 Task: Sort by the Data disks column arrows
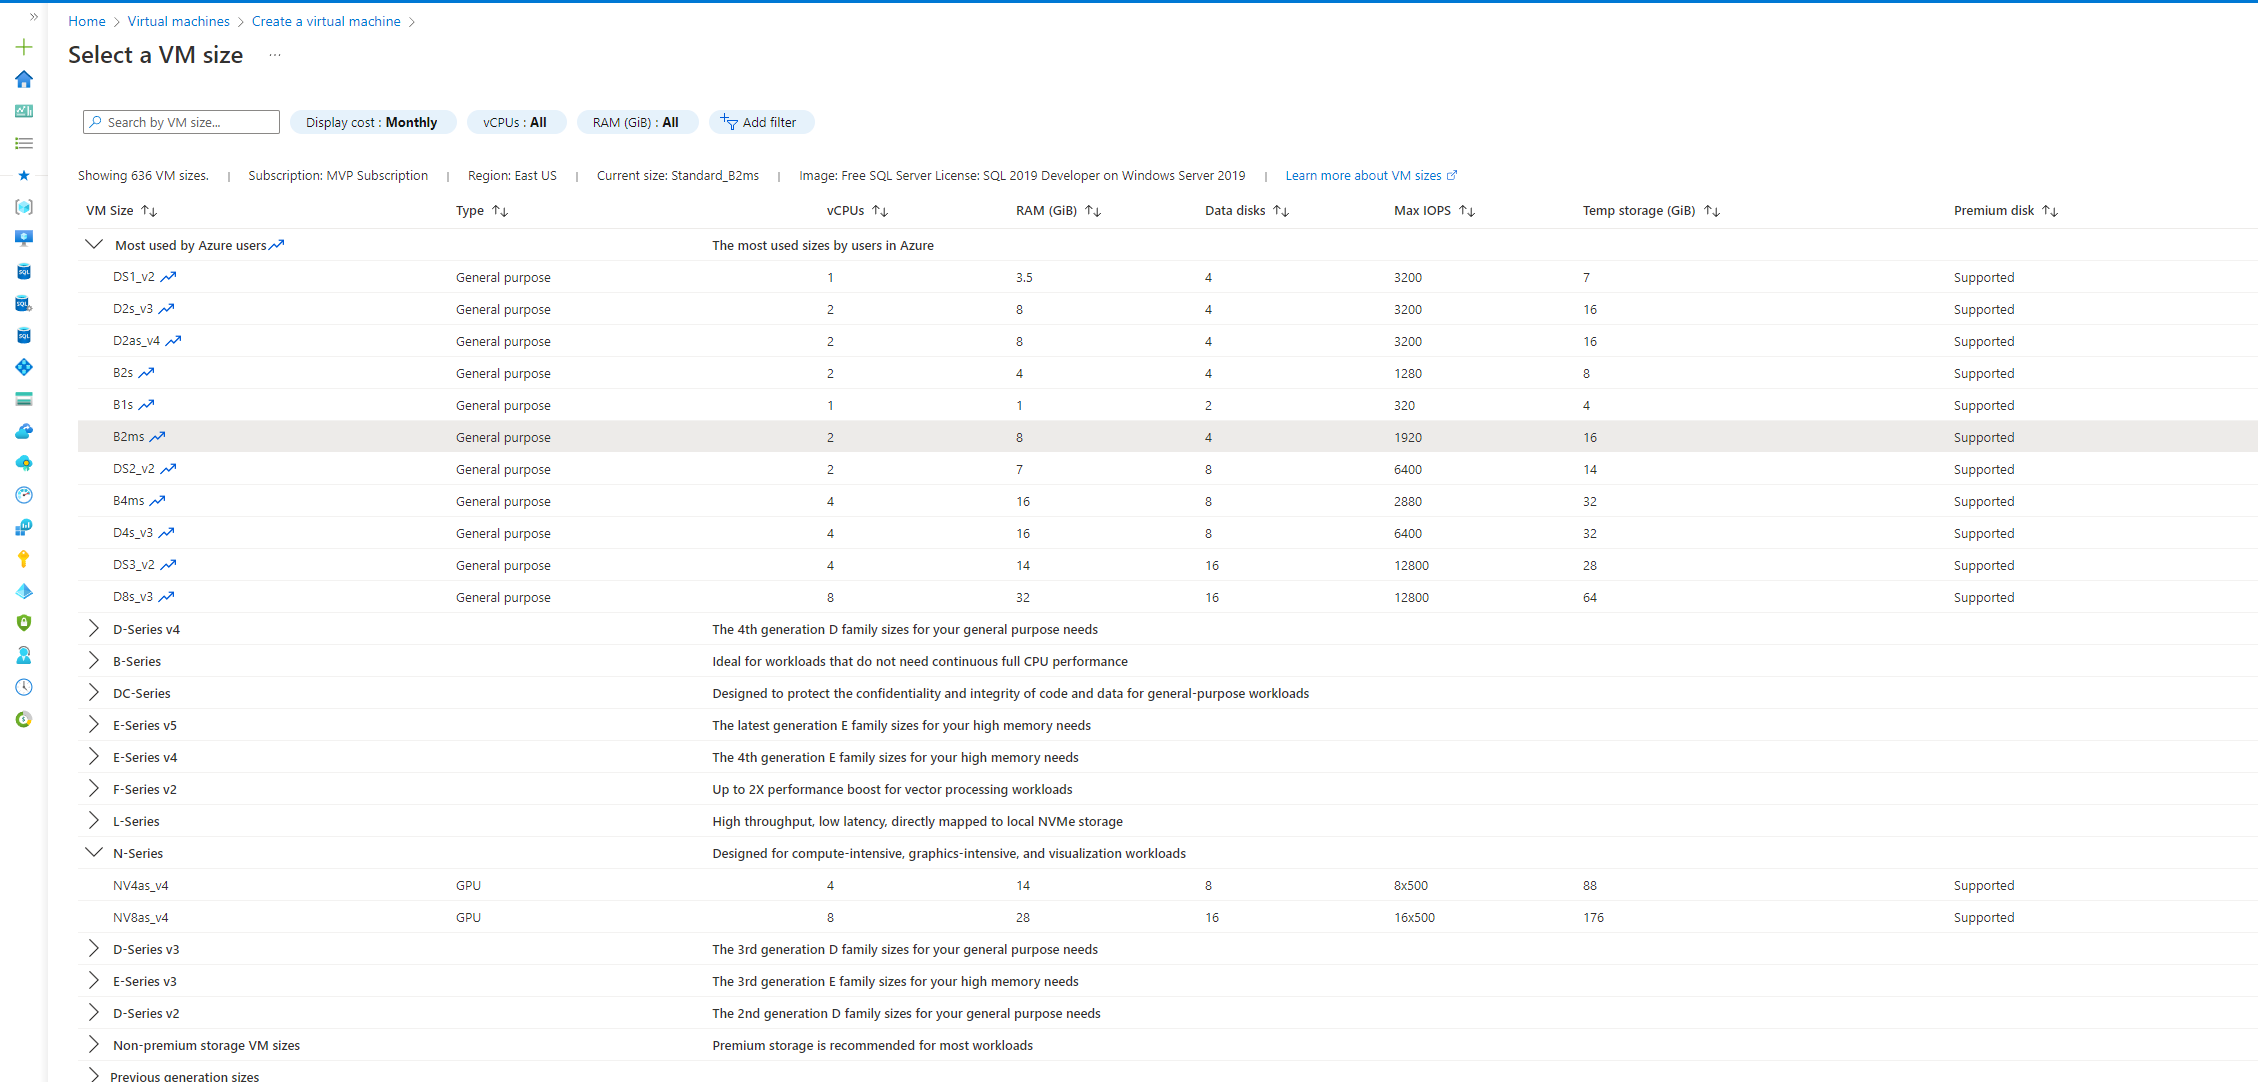point(1281,211)
